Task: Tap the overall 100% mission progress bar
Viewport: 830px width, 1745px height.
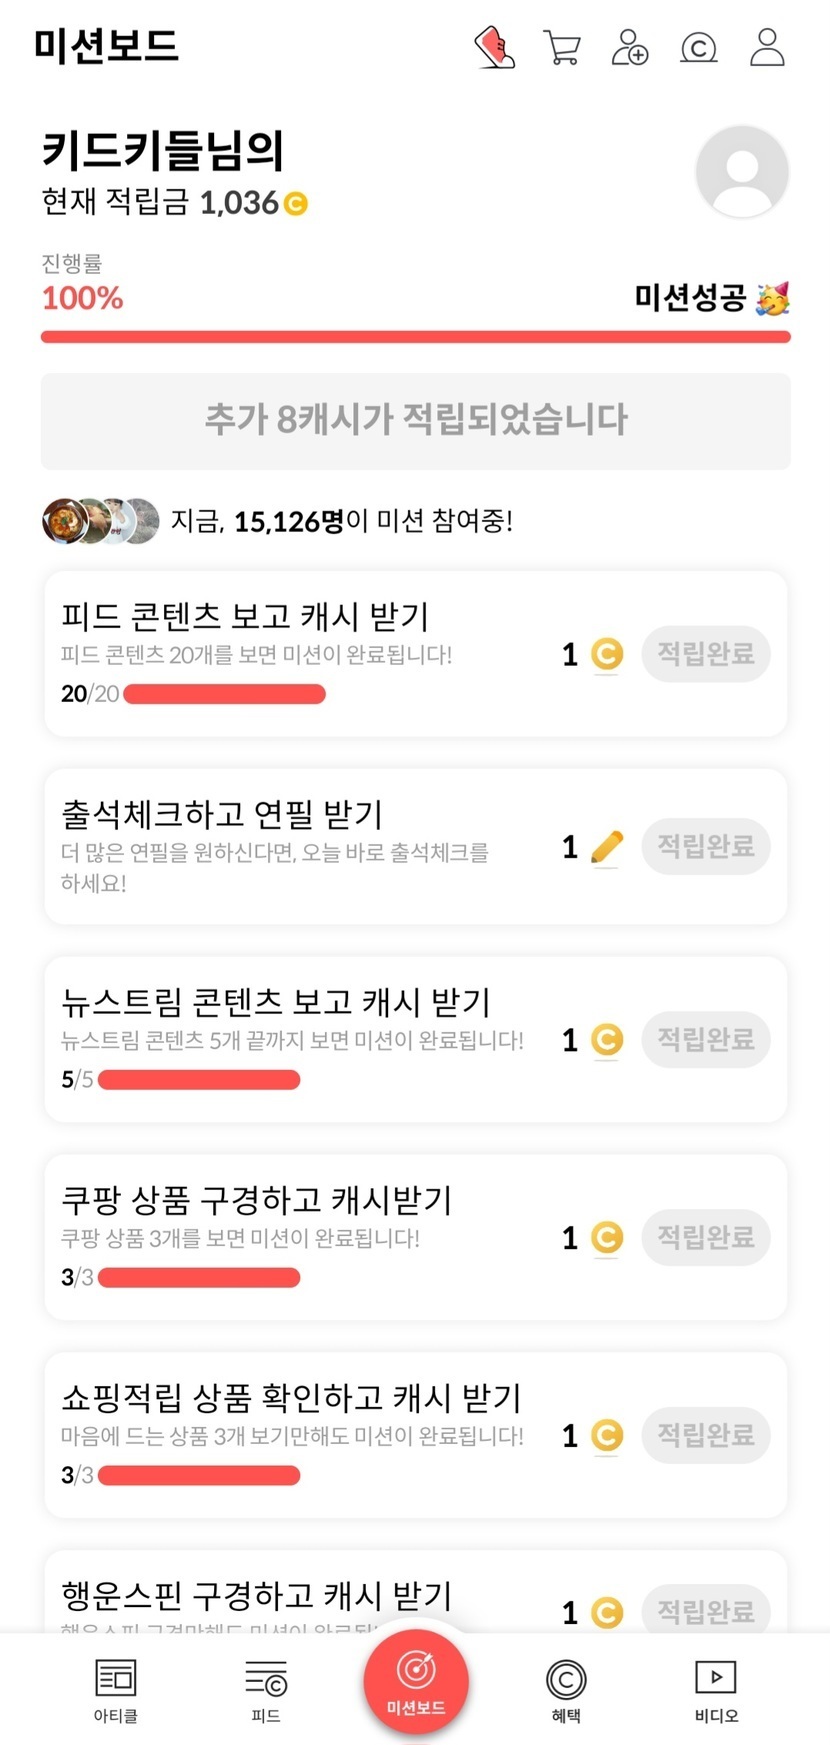Action: click(x=415, y=337)
